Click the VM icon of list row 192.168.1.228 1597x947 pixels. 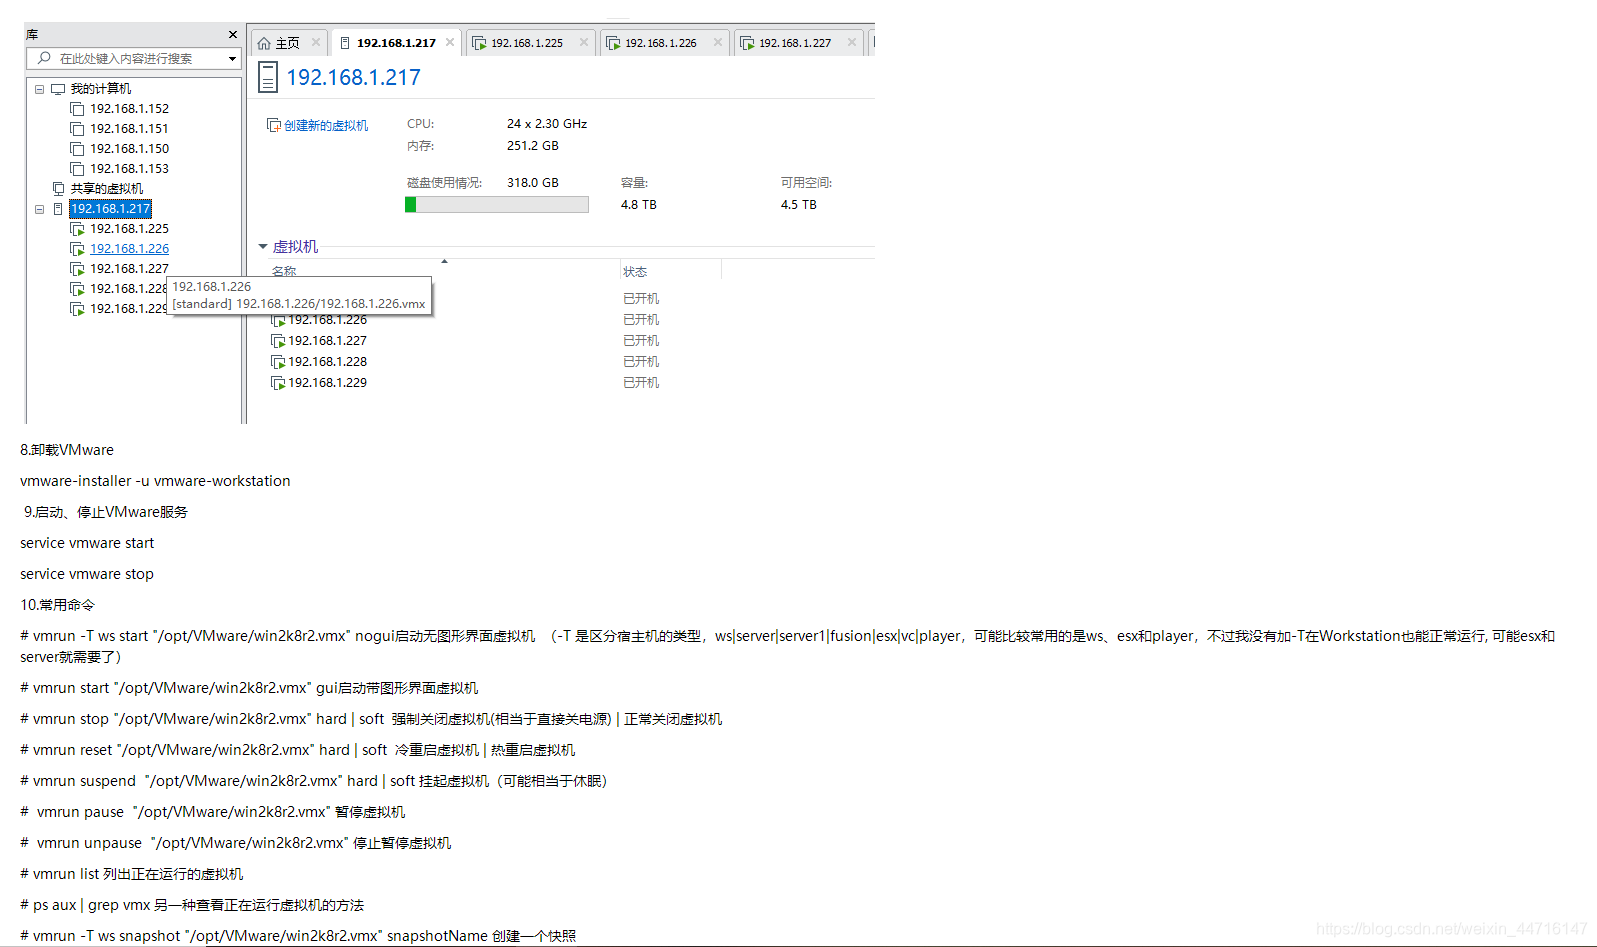[x=278, y=362]
